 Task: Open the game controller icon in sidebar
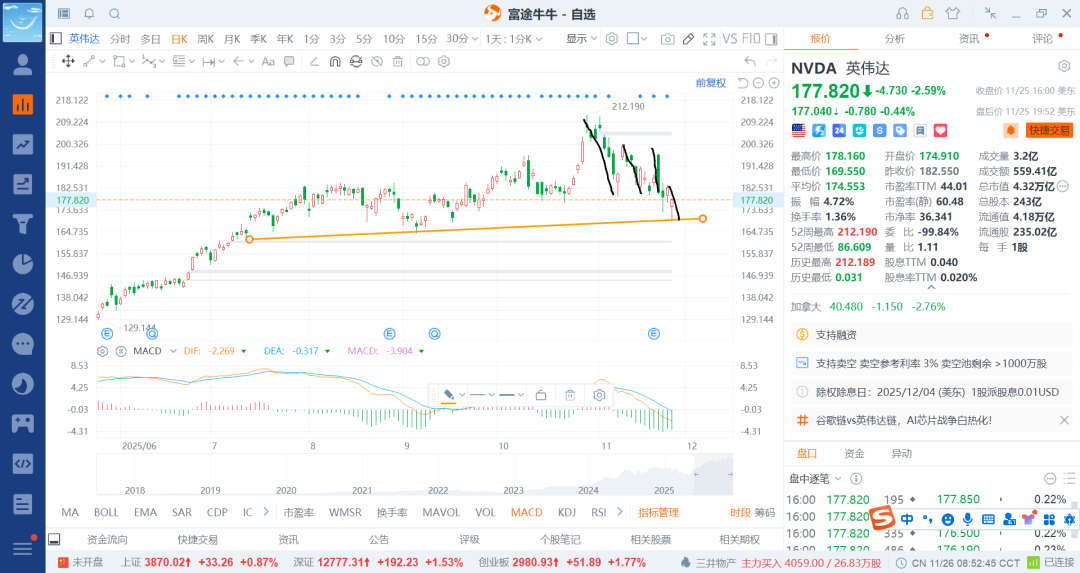pyautogui.click(x=23, y=424)
